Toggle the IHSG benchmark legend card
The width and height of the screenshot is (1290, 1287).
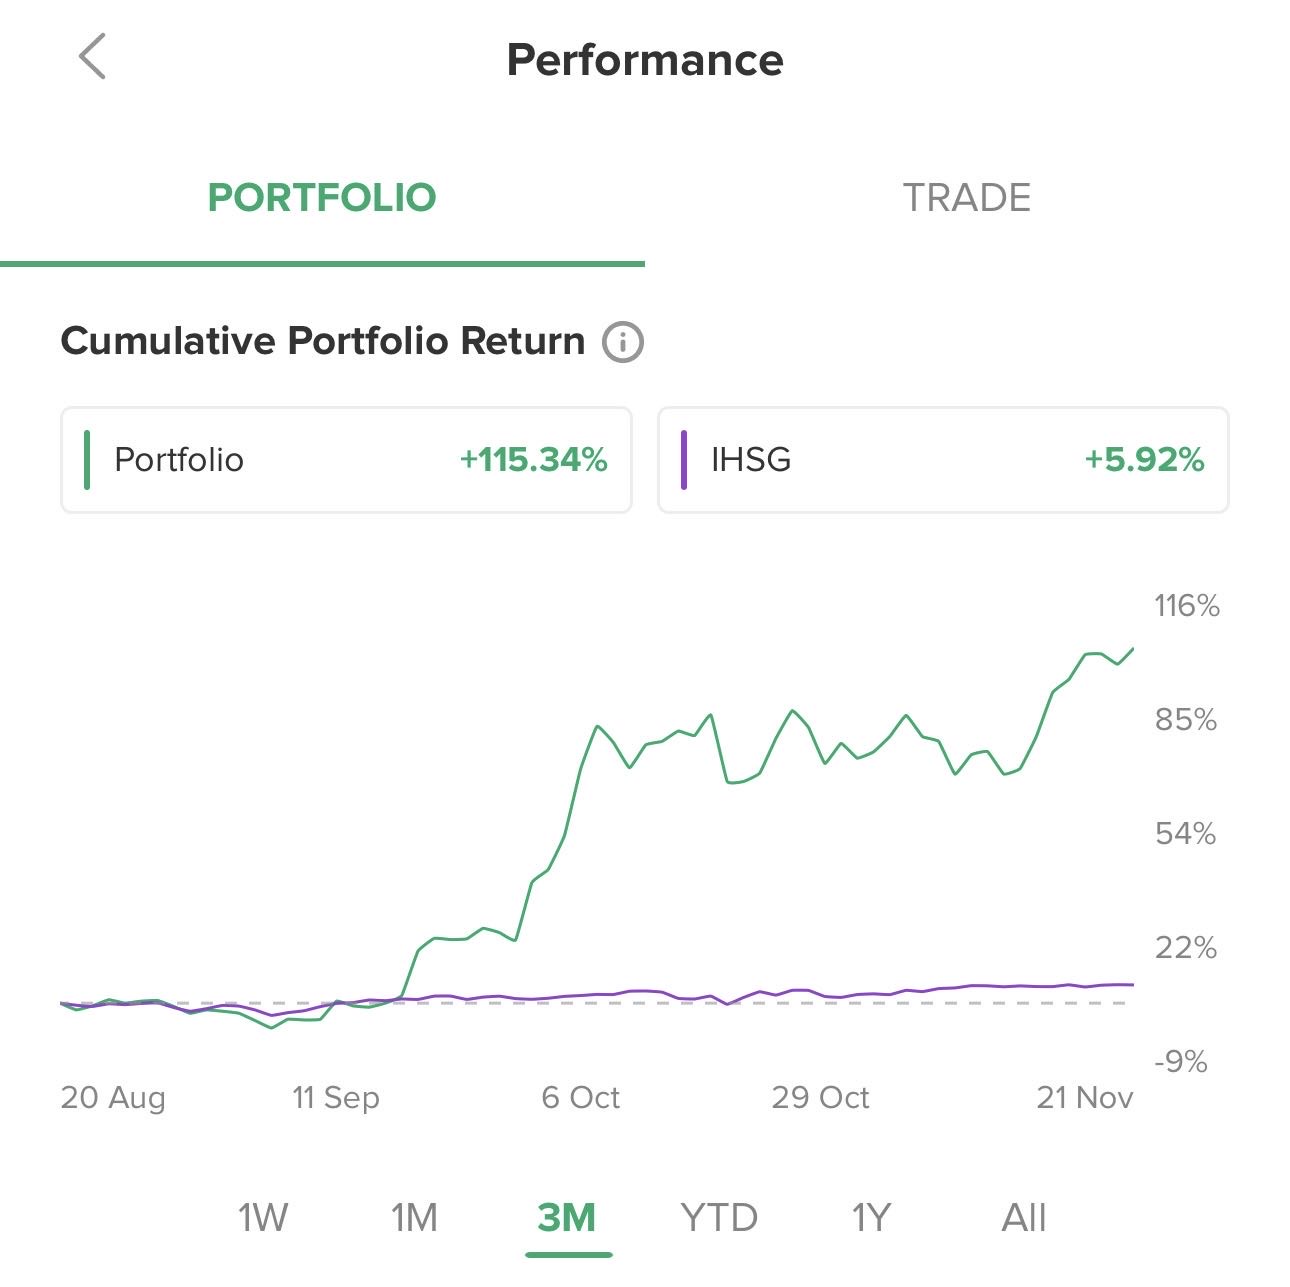pyautogui.click(x=942, y=460)
